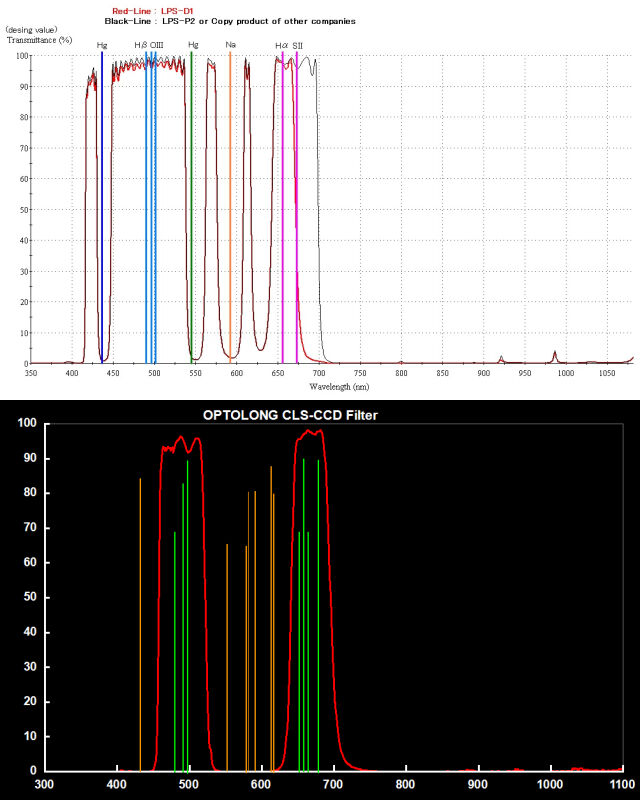Select the '650' wavelength axis value
The image size is (640, 800).
coord(278,373)
